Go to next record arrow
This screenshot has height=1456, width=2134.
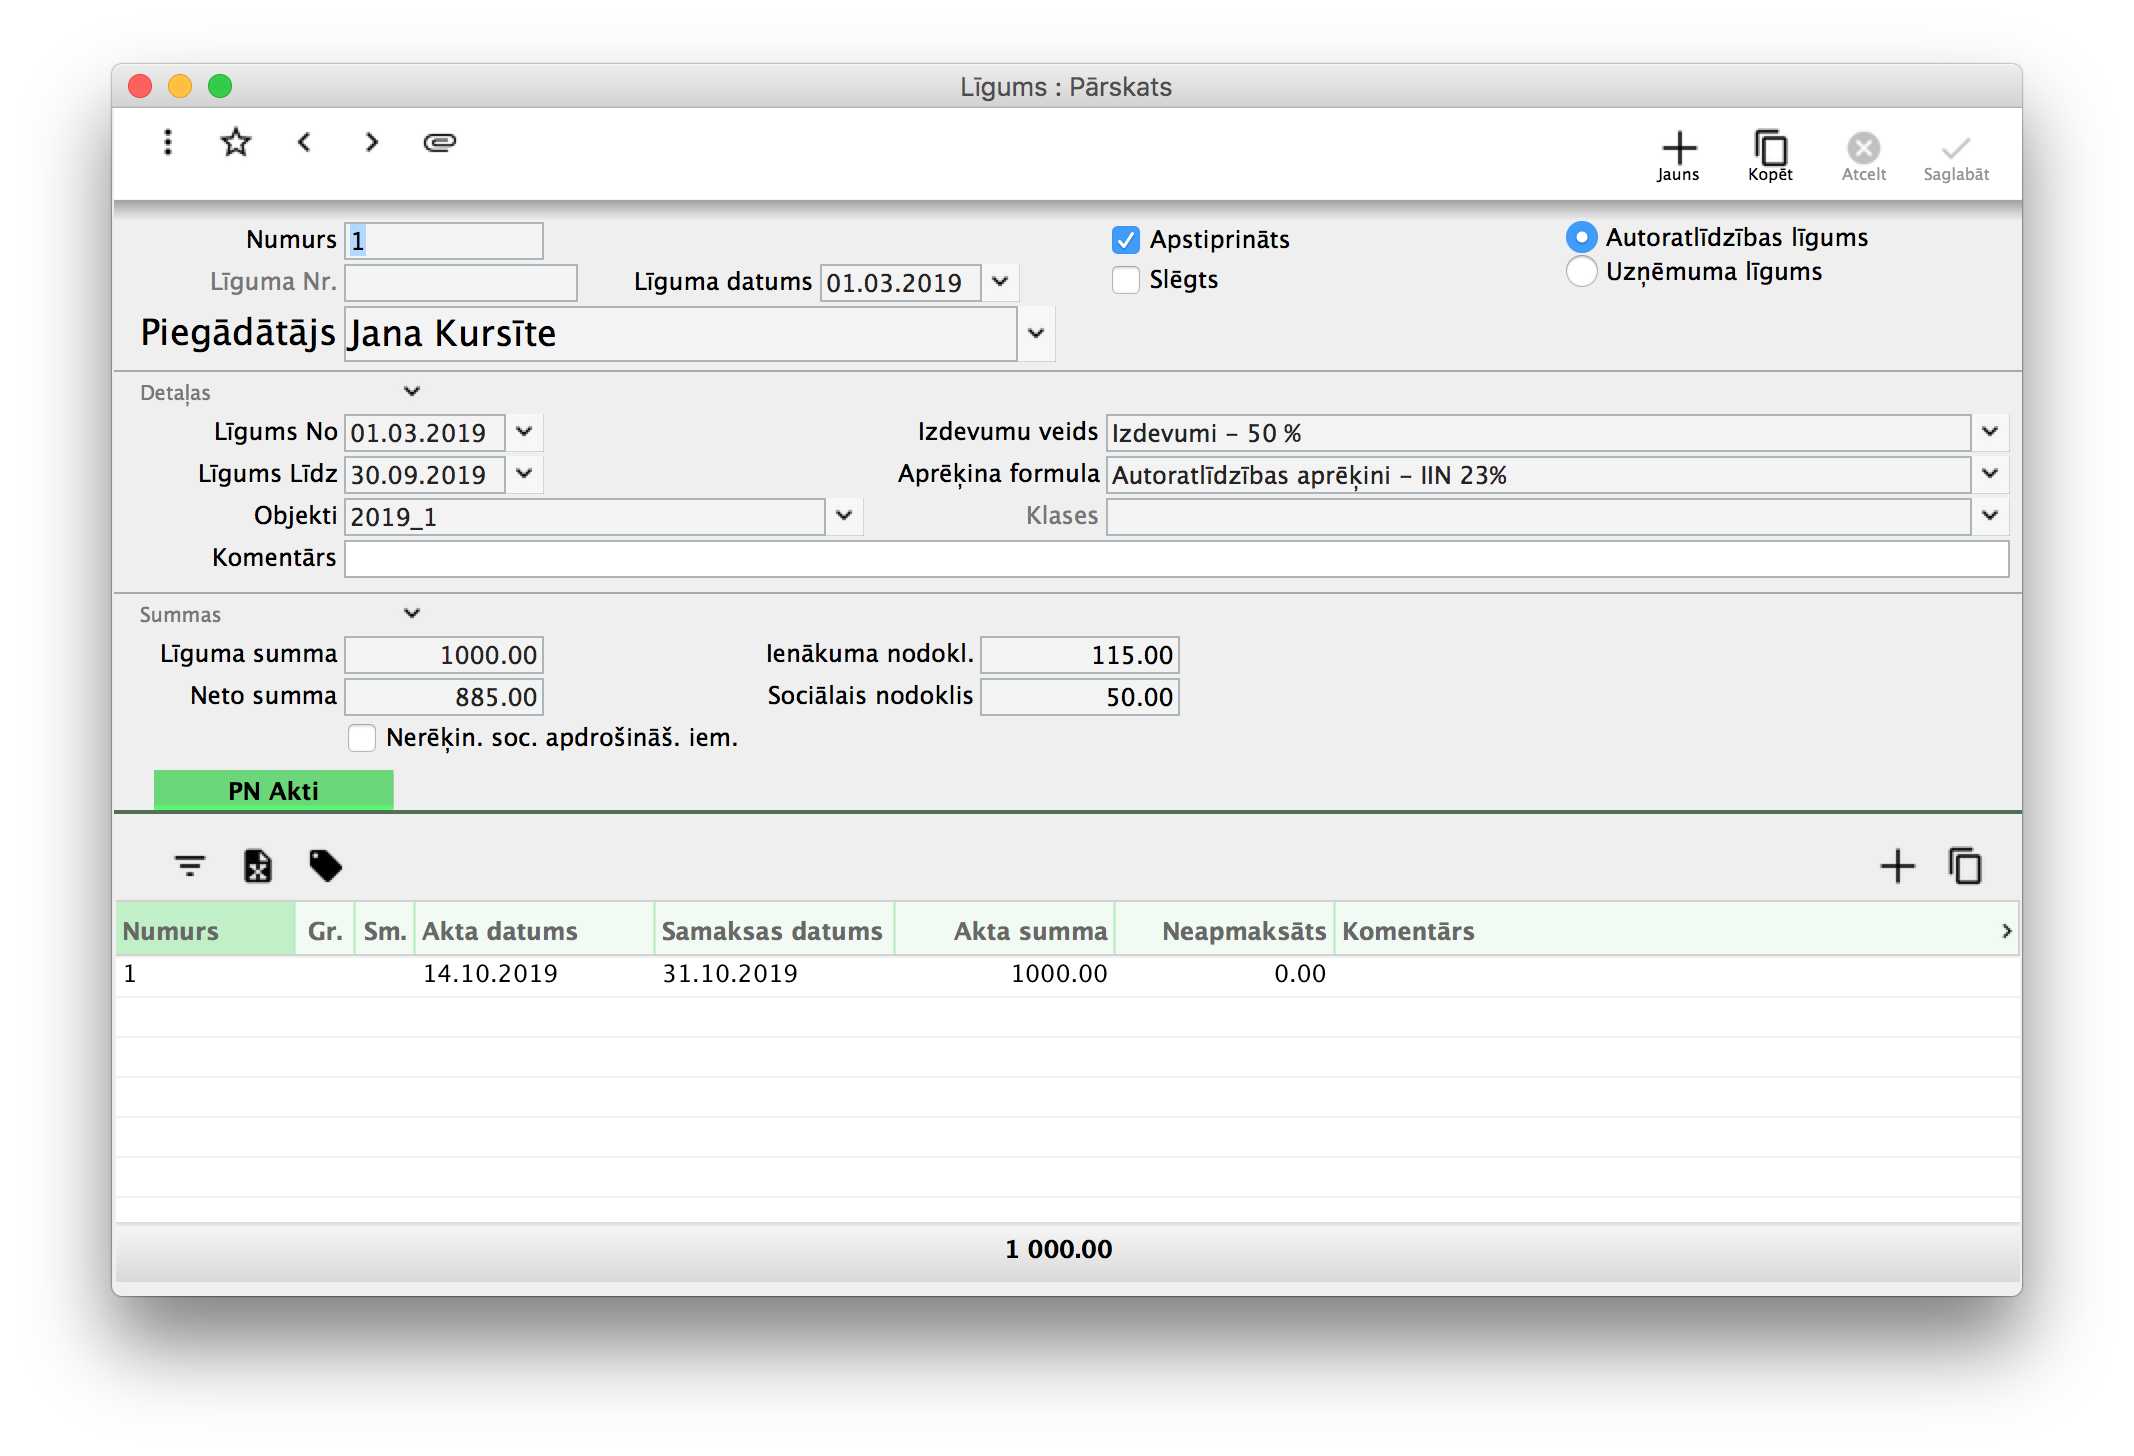click(x=372, y=142)
